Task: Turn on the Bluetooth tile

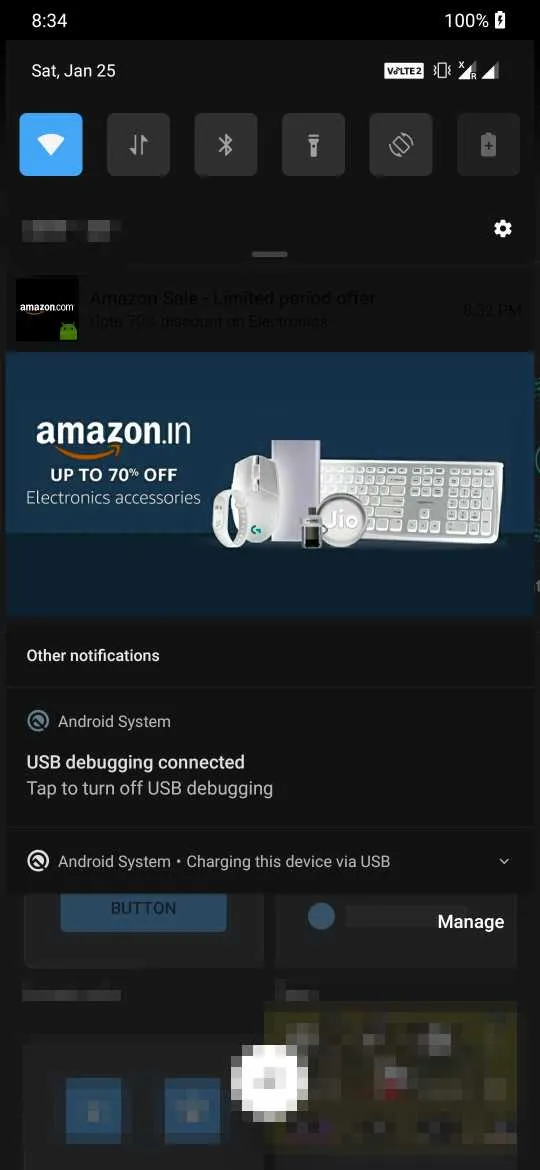Action: coord(226,145)
